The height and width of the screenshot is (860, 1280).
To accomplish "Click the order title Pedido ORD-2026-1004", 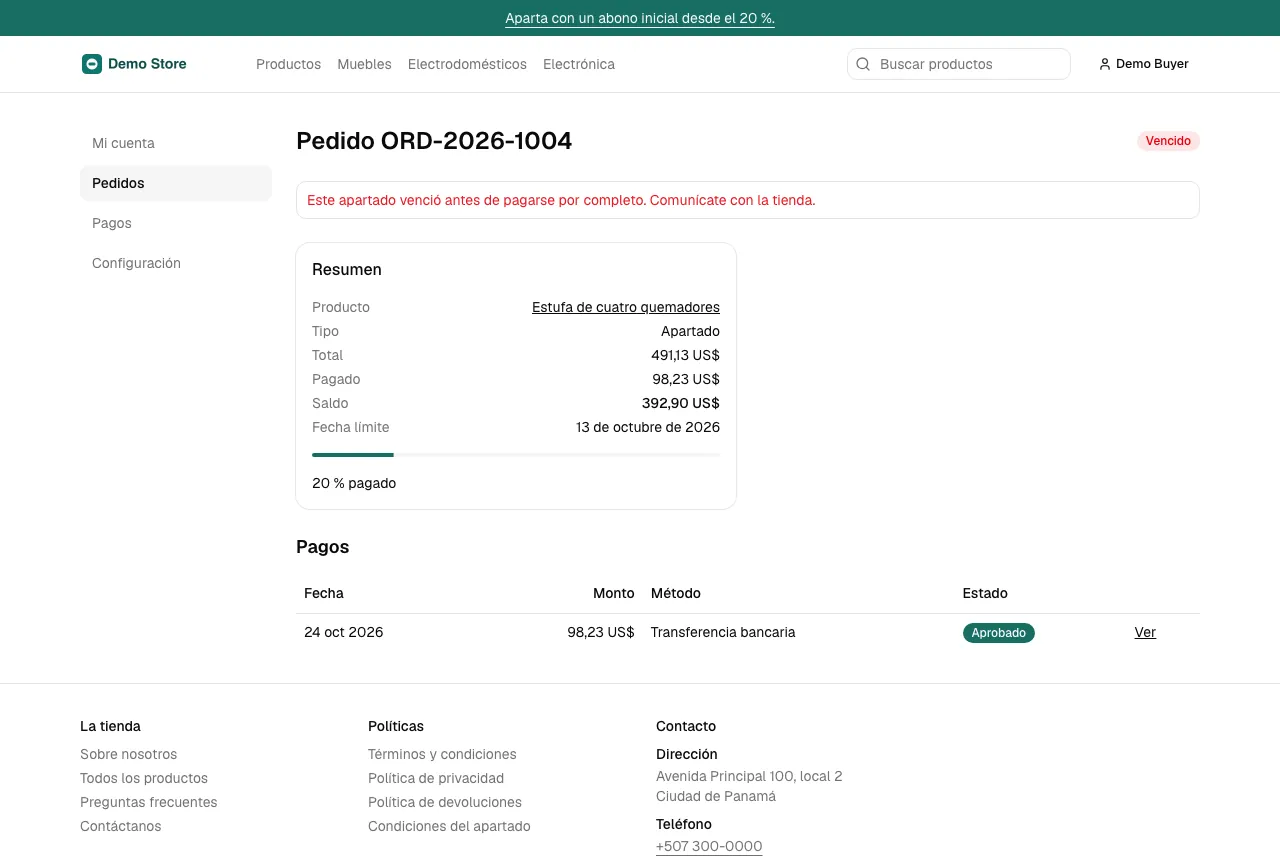I will [434, 141].
